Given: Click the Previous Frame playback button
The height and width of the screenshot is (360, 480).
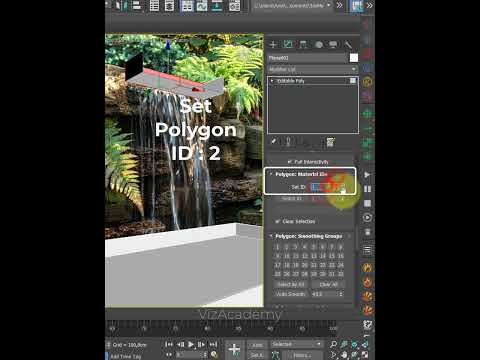Looking at the screenshot, I should tap(180, 344).
